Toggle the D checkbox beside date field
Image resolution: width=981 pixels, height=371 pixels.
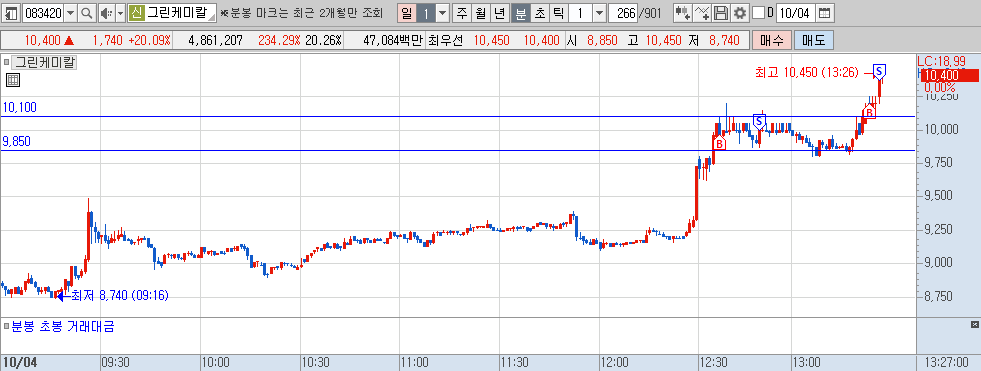click(758, 13)
